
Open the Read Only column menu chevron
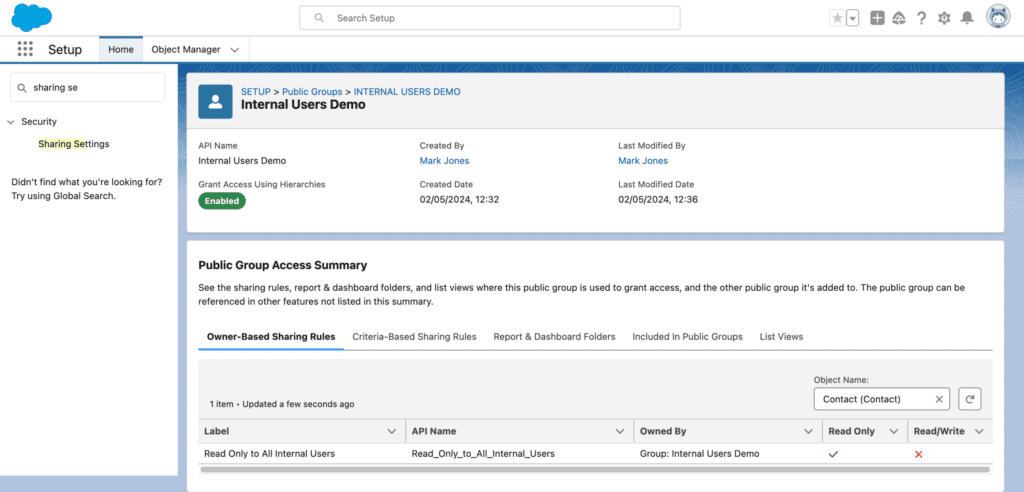point(893,431)
